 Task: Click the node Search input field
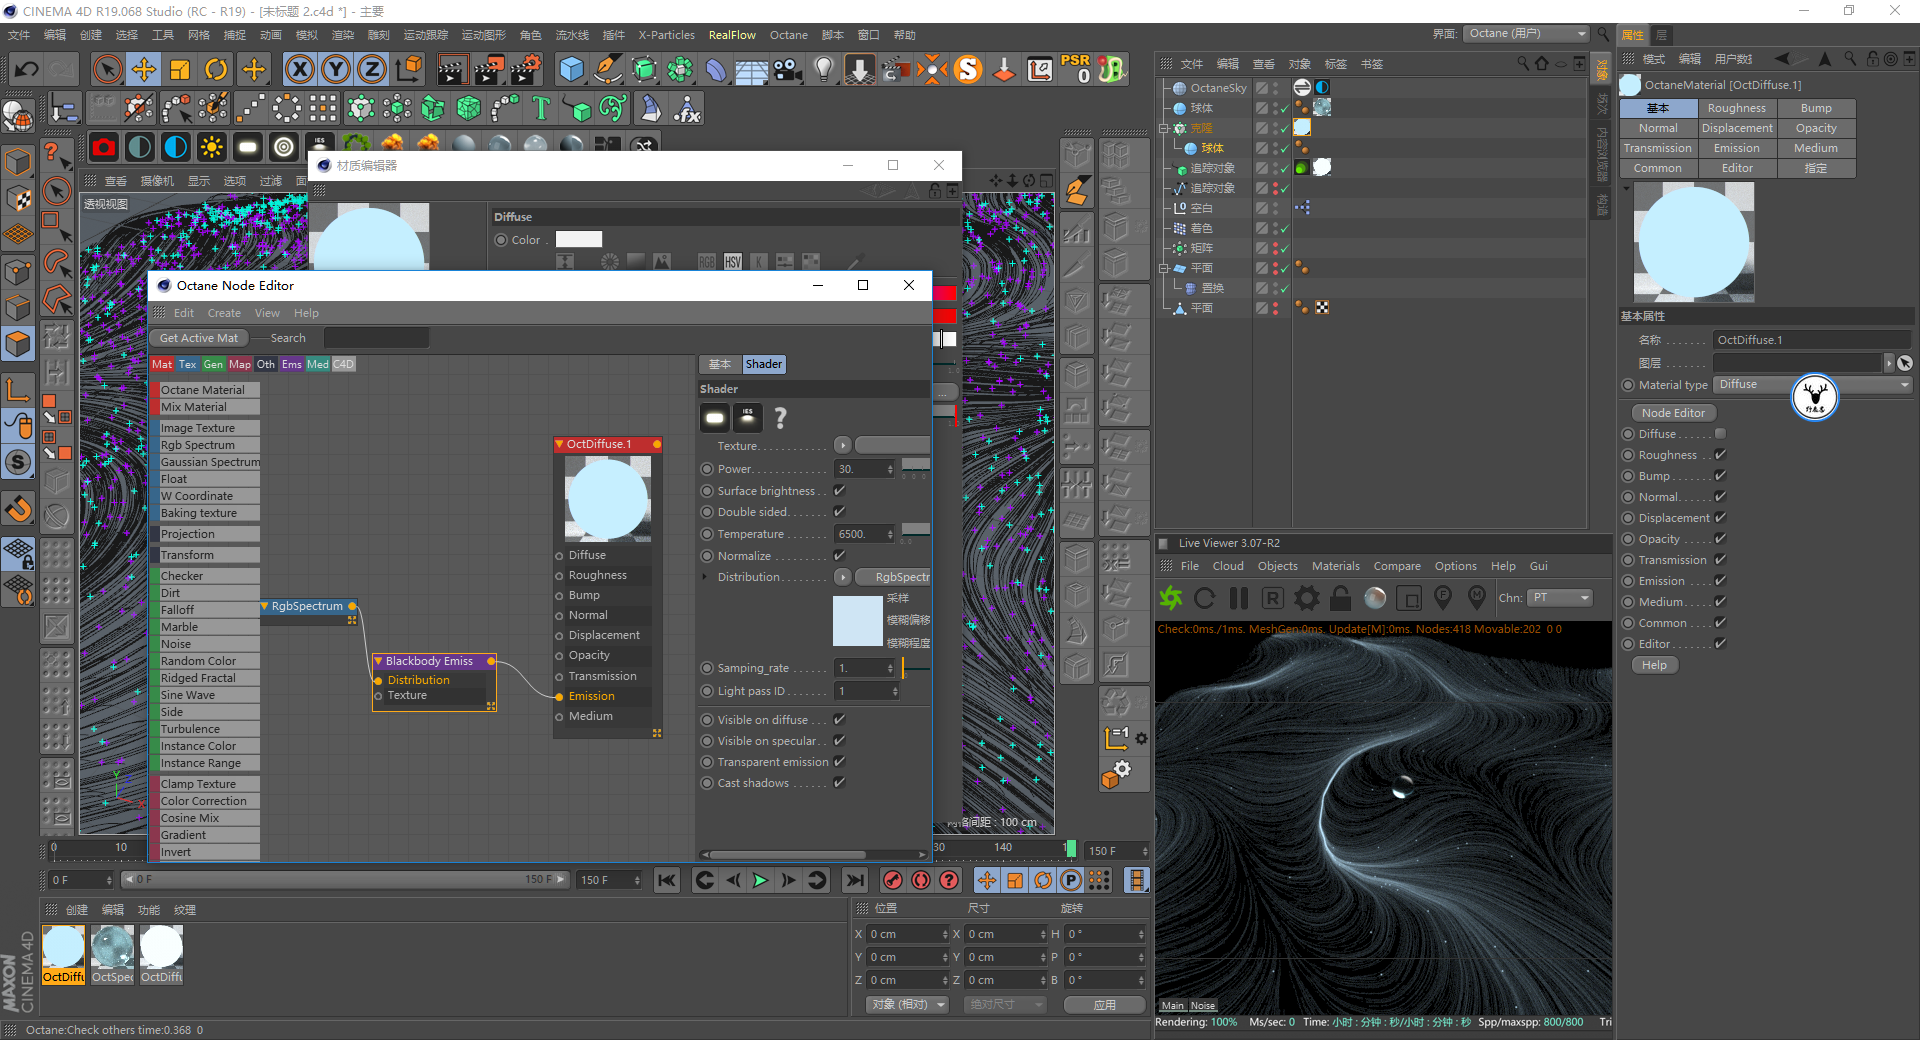point(376,338)
